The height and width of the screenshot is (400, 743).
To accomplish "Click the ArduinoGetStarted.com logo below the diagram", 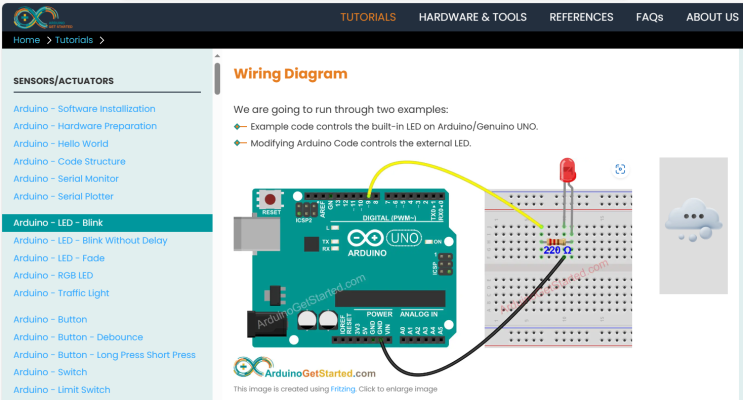I will (304, 368).
